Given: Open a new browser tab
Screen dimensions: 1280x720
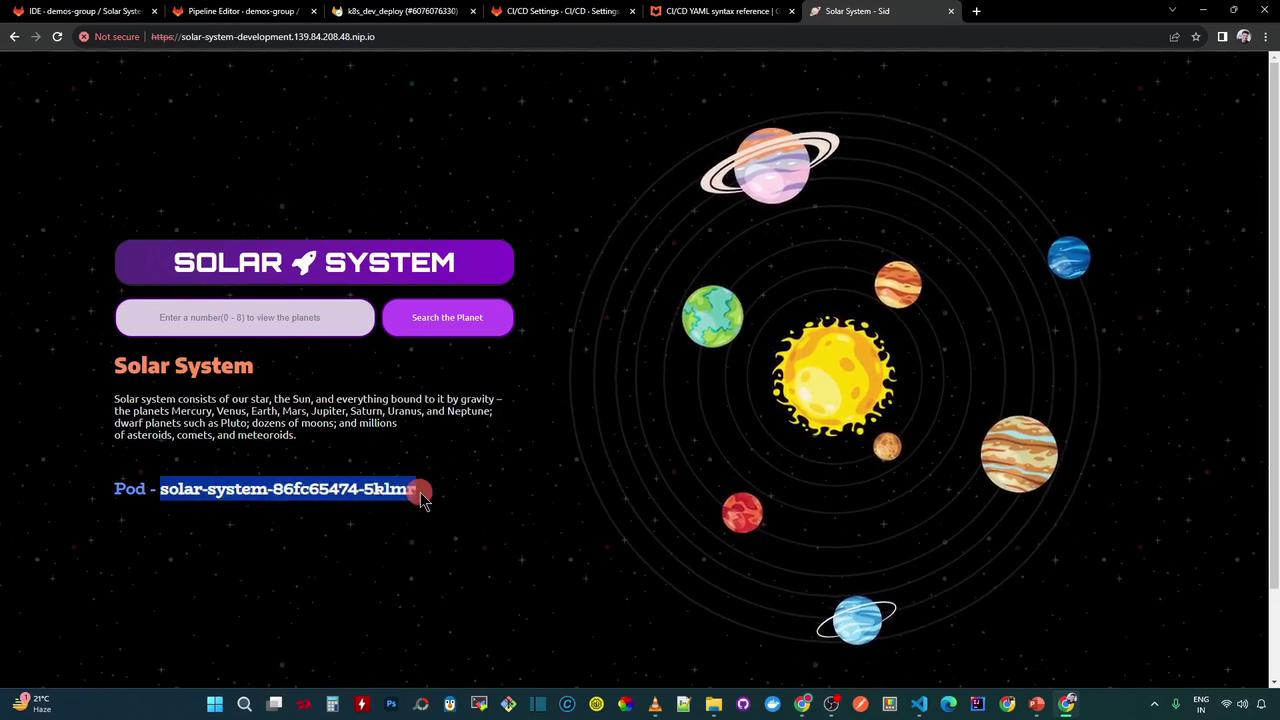Looking at the screenshot, I should [x=977, y=11].
